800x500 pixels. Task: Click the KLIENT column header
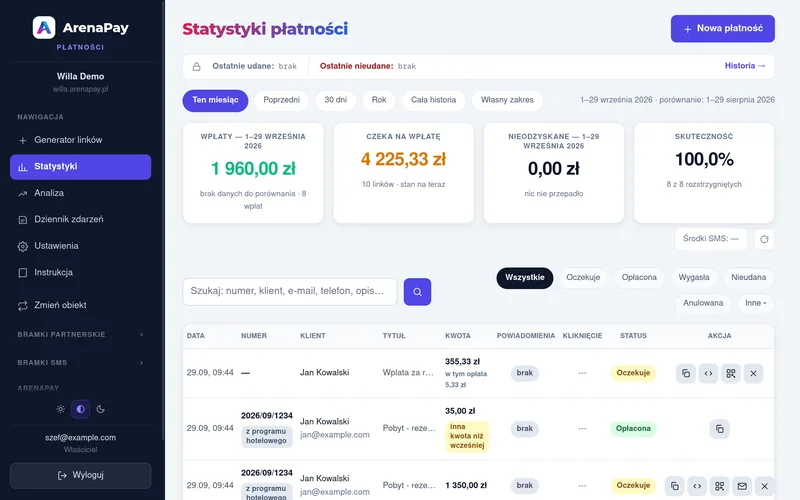[x=313, y=336]
